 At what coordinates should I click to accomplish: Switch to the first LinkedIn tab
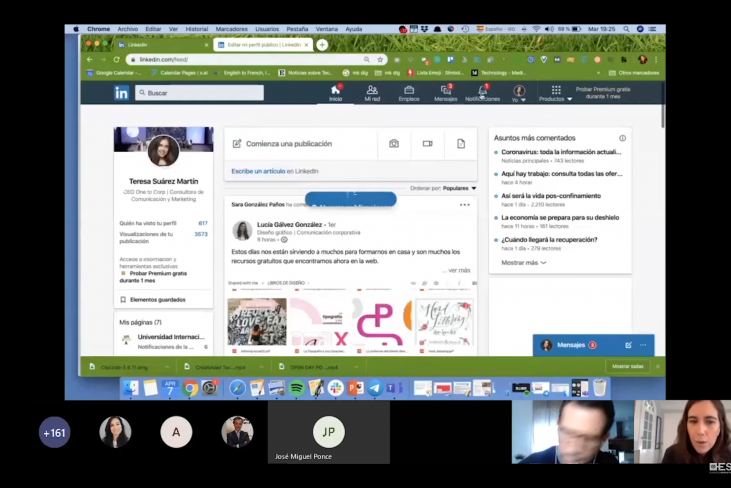163,45
